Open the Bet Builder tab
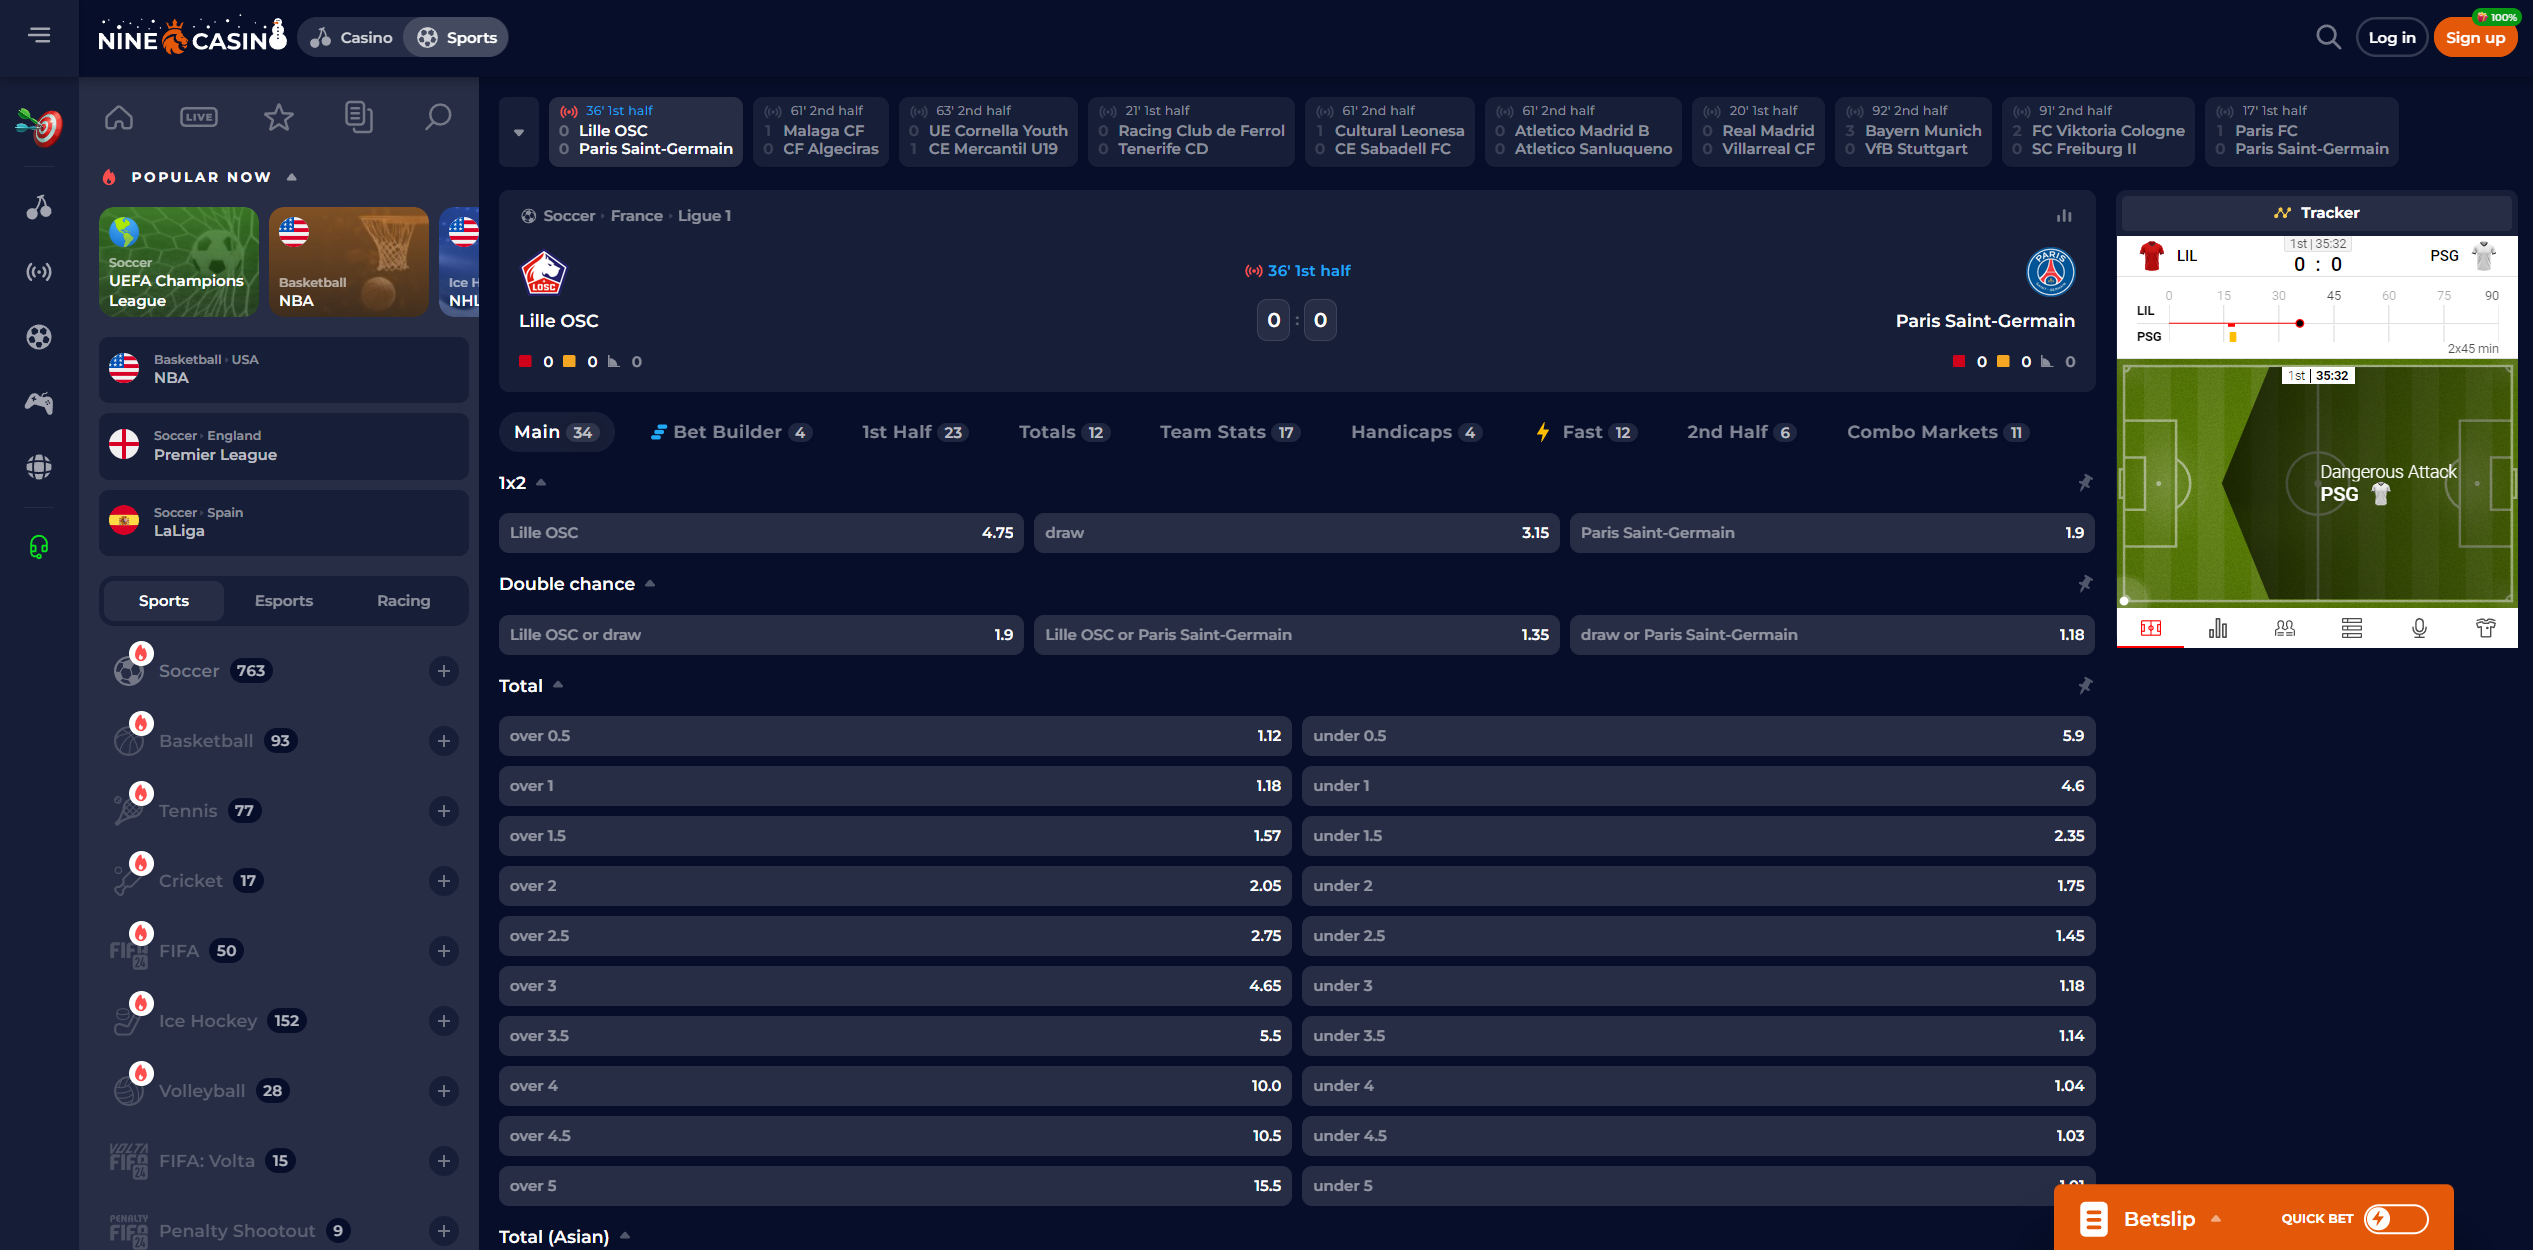The image size is (2533, 1250). coord(731,432)
